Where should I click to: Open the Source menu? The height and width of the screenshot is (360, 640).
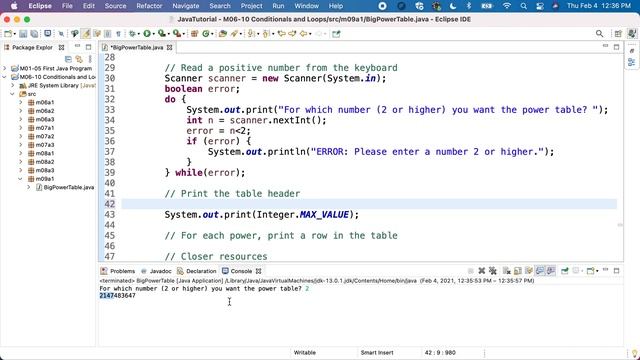tap(115, 6)
